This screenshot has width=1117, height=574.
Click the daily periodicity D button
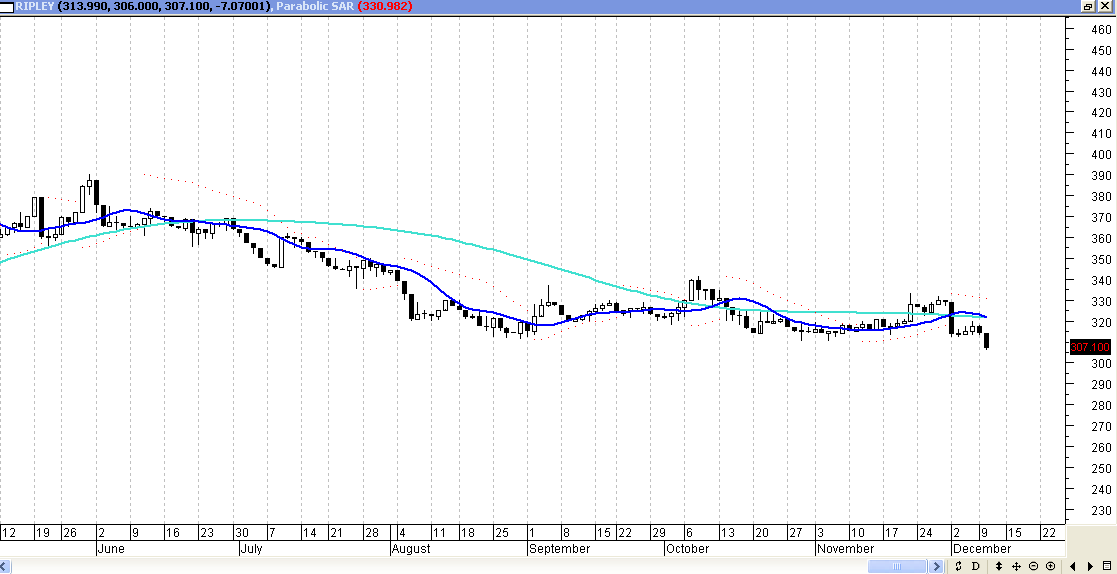[x=975, y=566]
